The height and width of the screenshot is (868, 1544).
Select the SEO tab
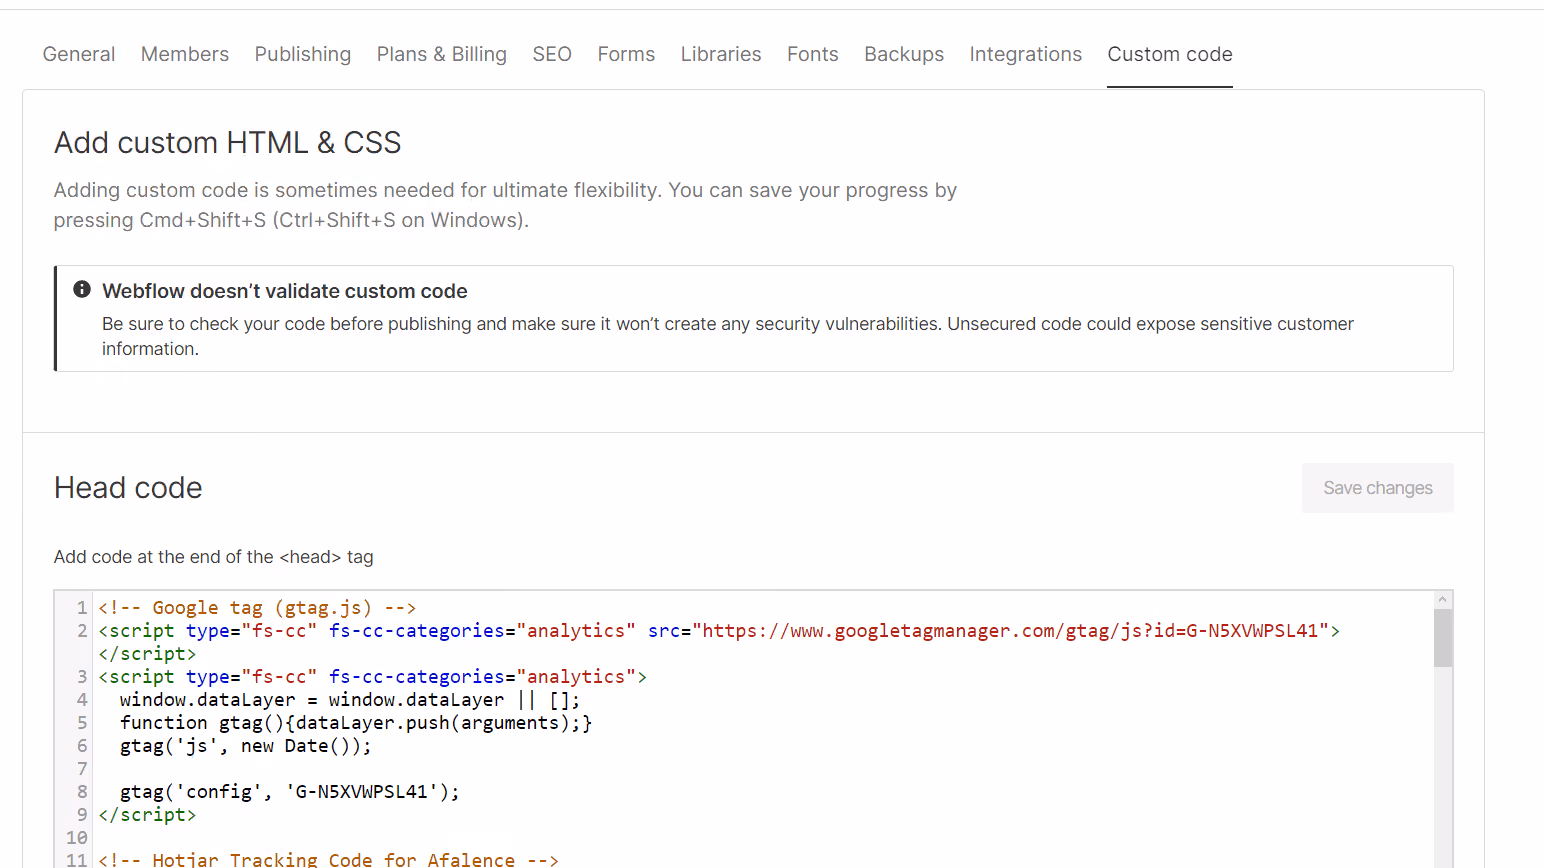[x=552, y=54]
